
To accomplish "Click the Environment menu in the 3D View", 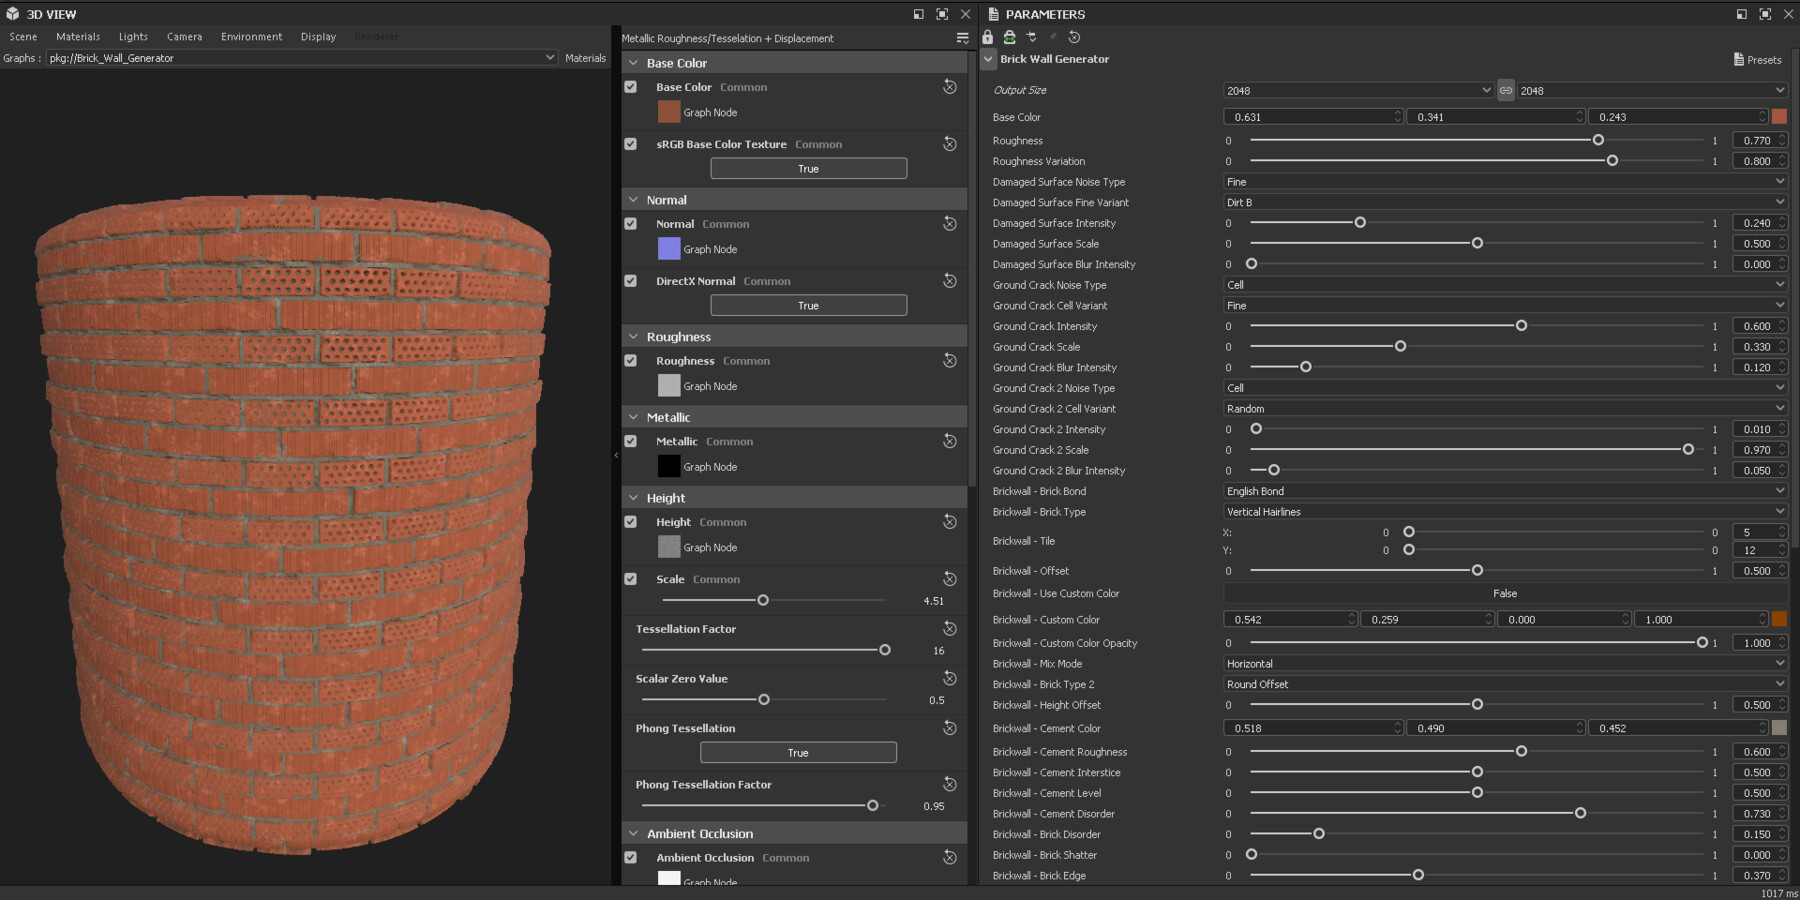I will [251, 36].
